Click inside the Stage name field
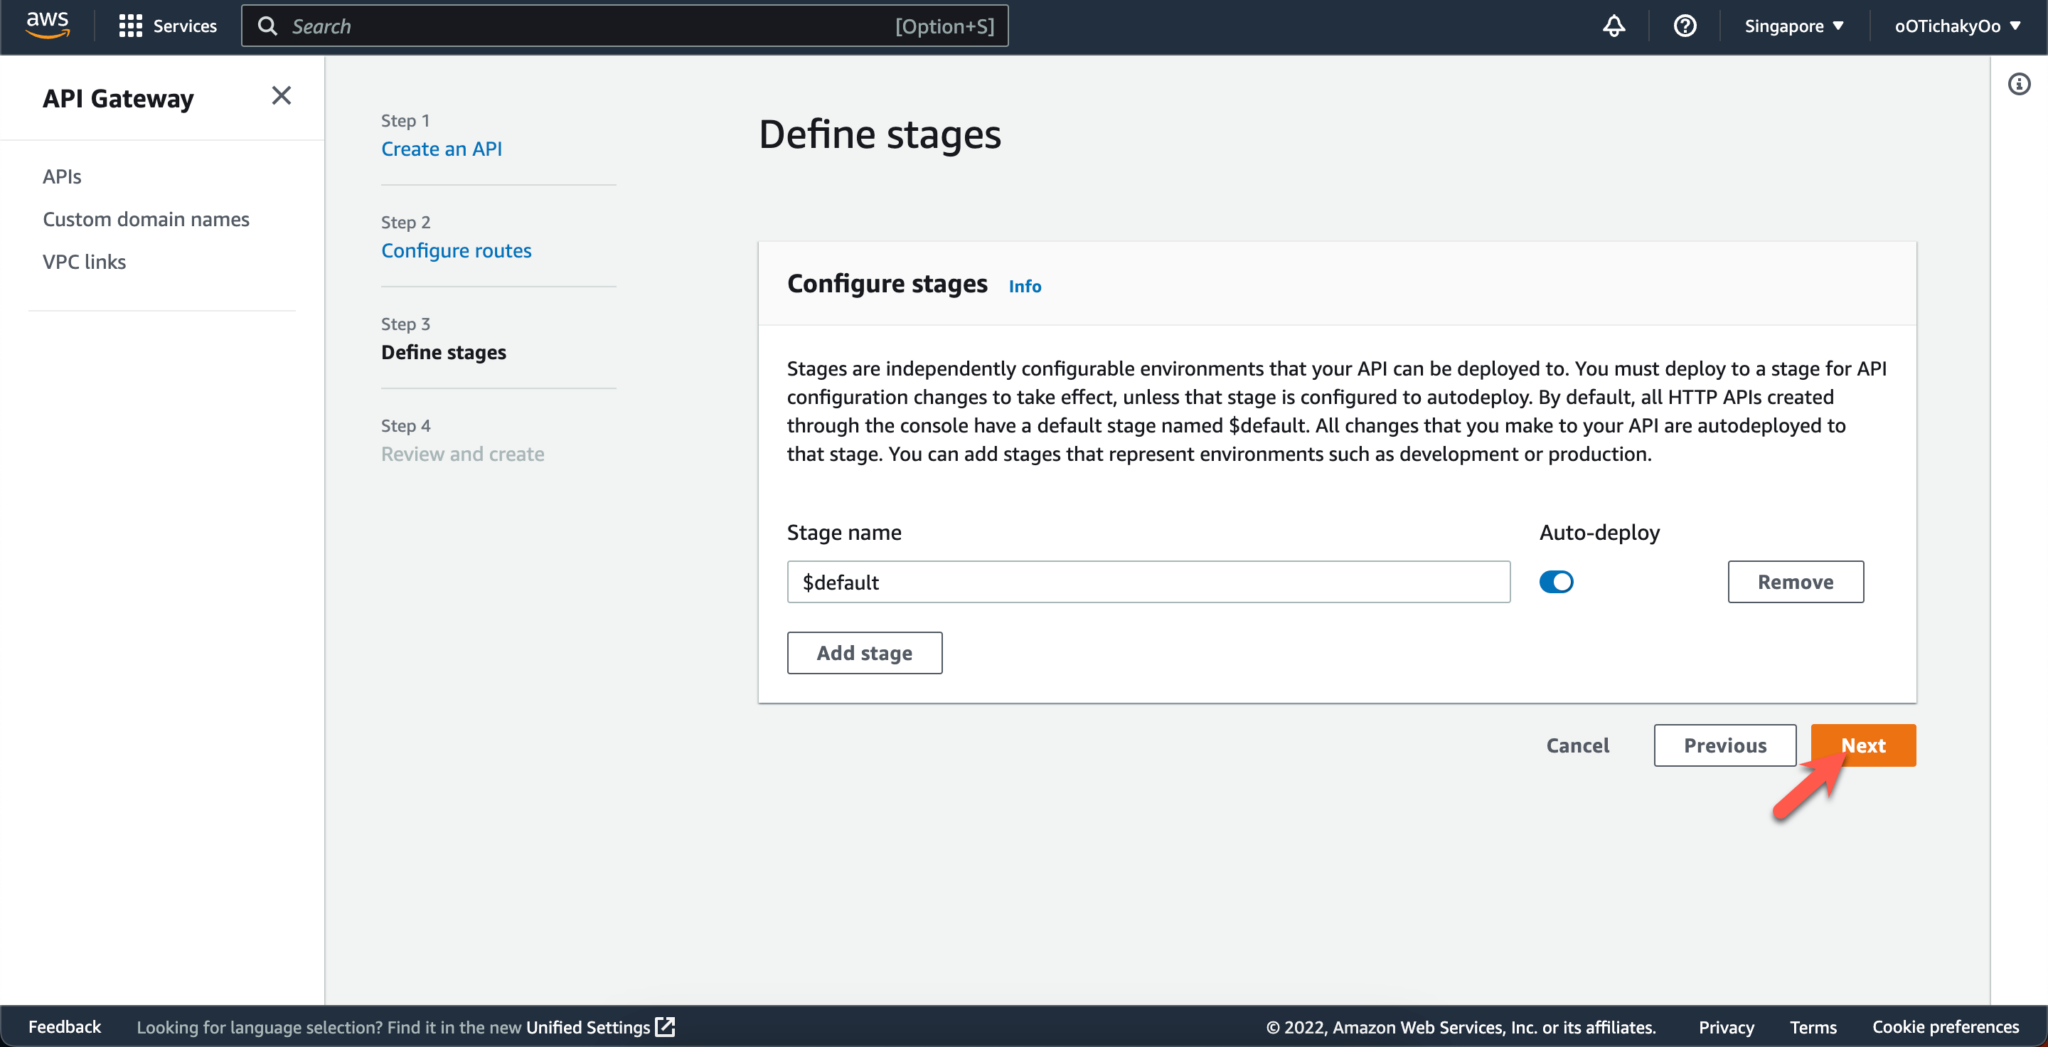 click(x=1148, y=581)
